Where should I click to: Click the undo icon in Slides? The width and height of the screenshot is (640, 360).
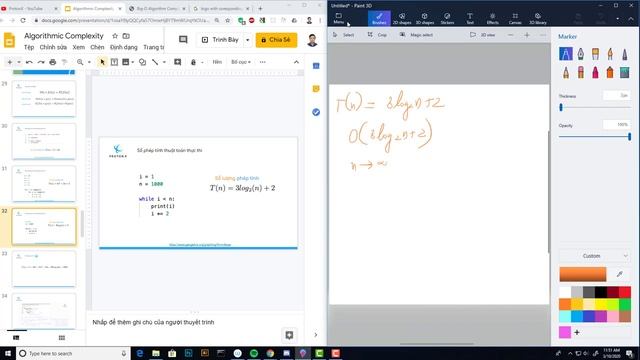pos(29,62)
